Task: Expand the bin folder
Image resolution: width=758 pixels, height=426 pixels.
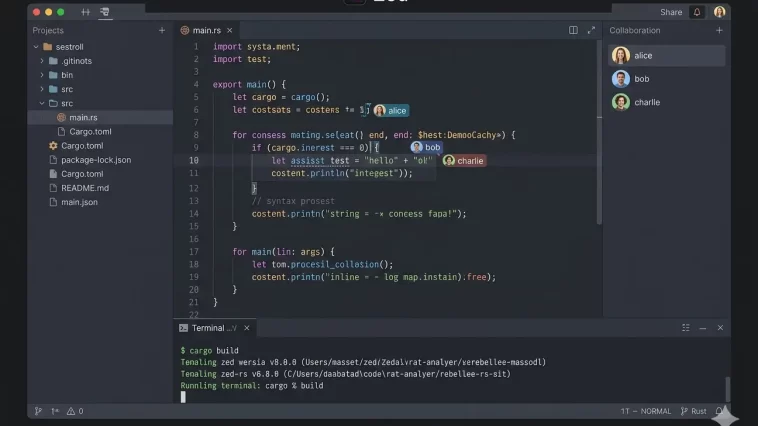Action: click(x=42, y=75)
